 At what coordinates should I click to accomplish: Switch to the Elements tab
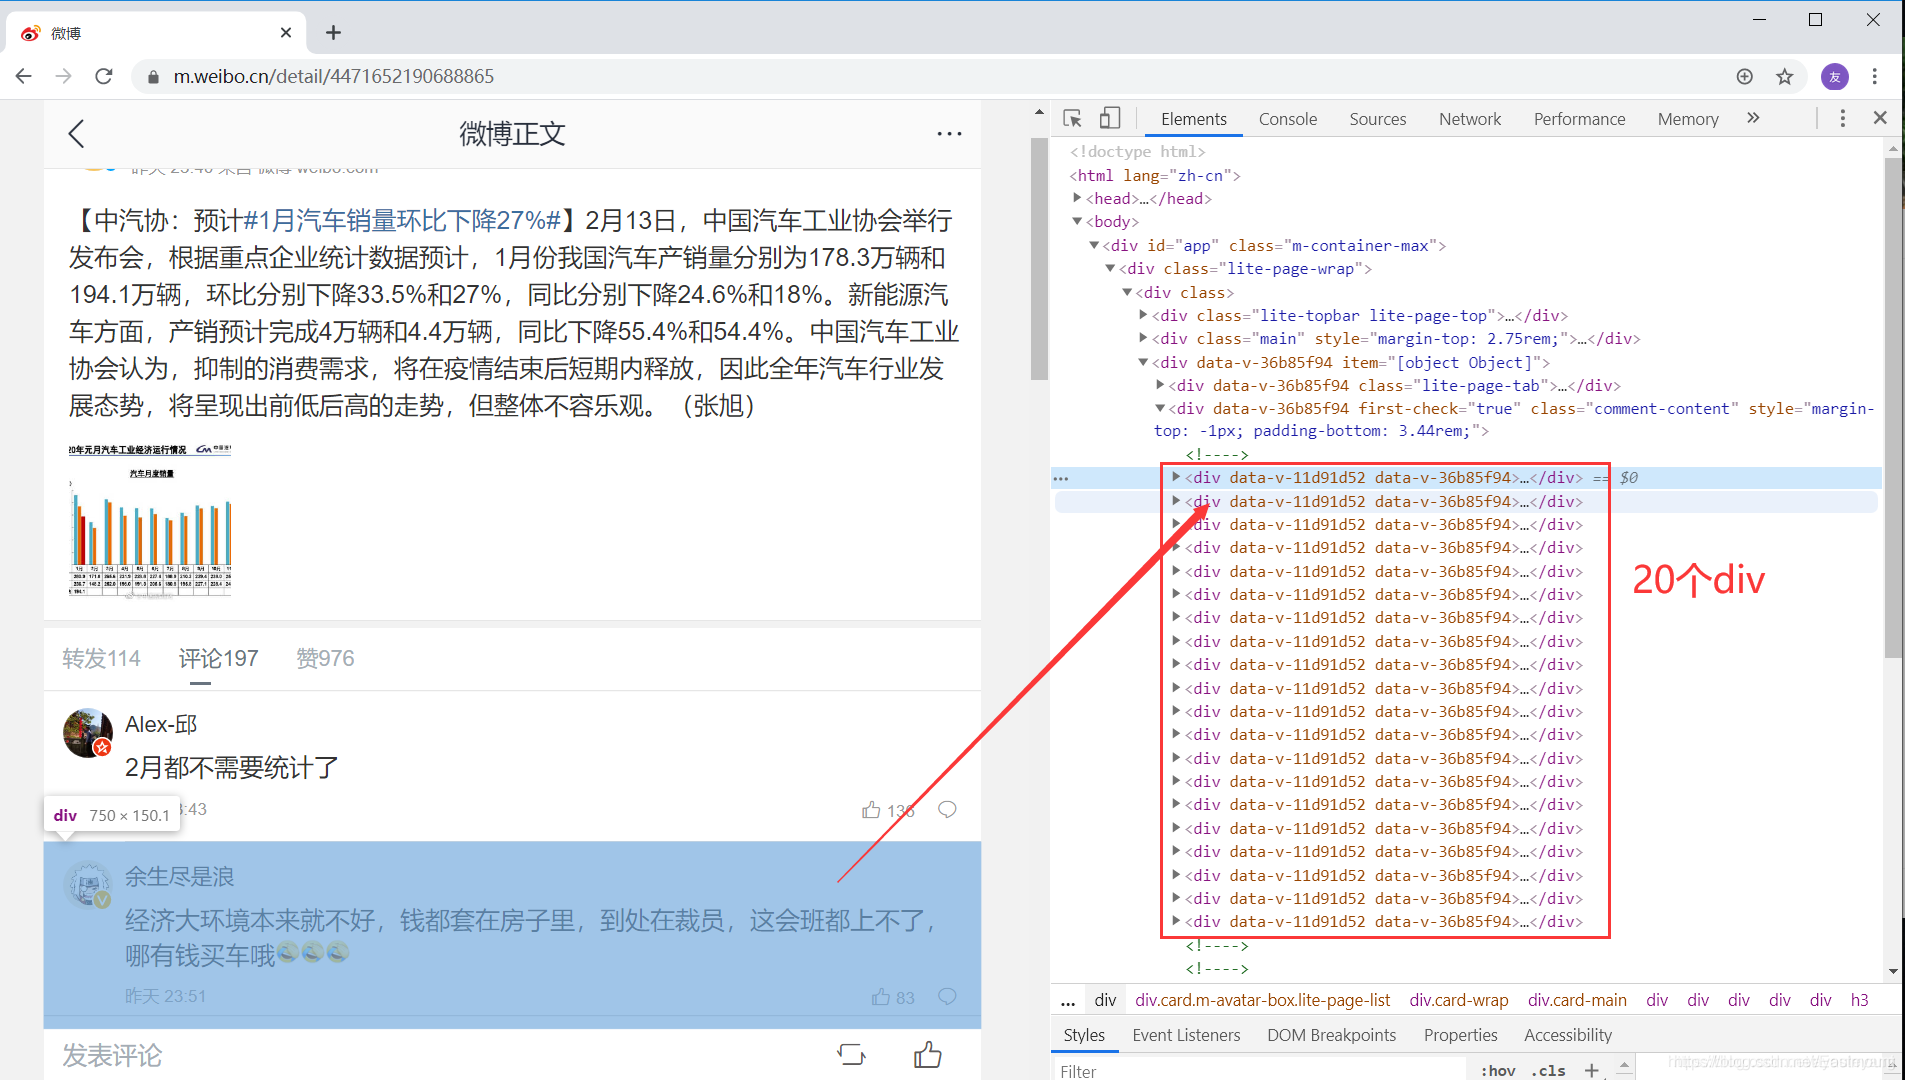click(x=1193, y=119)
